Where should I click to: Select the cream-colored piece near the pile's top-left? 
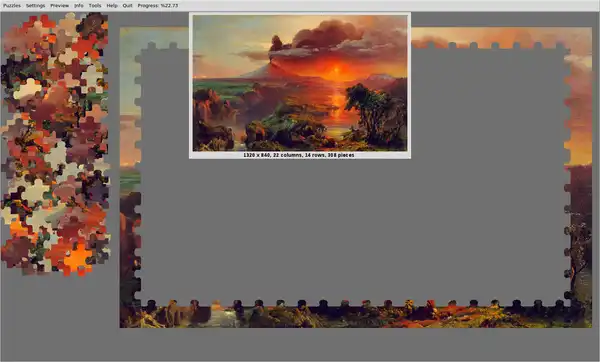click(x=28, y=89)
